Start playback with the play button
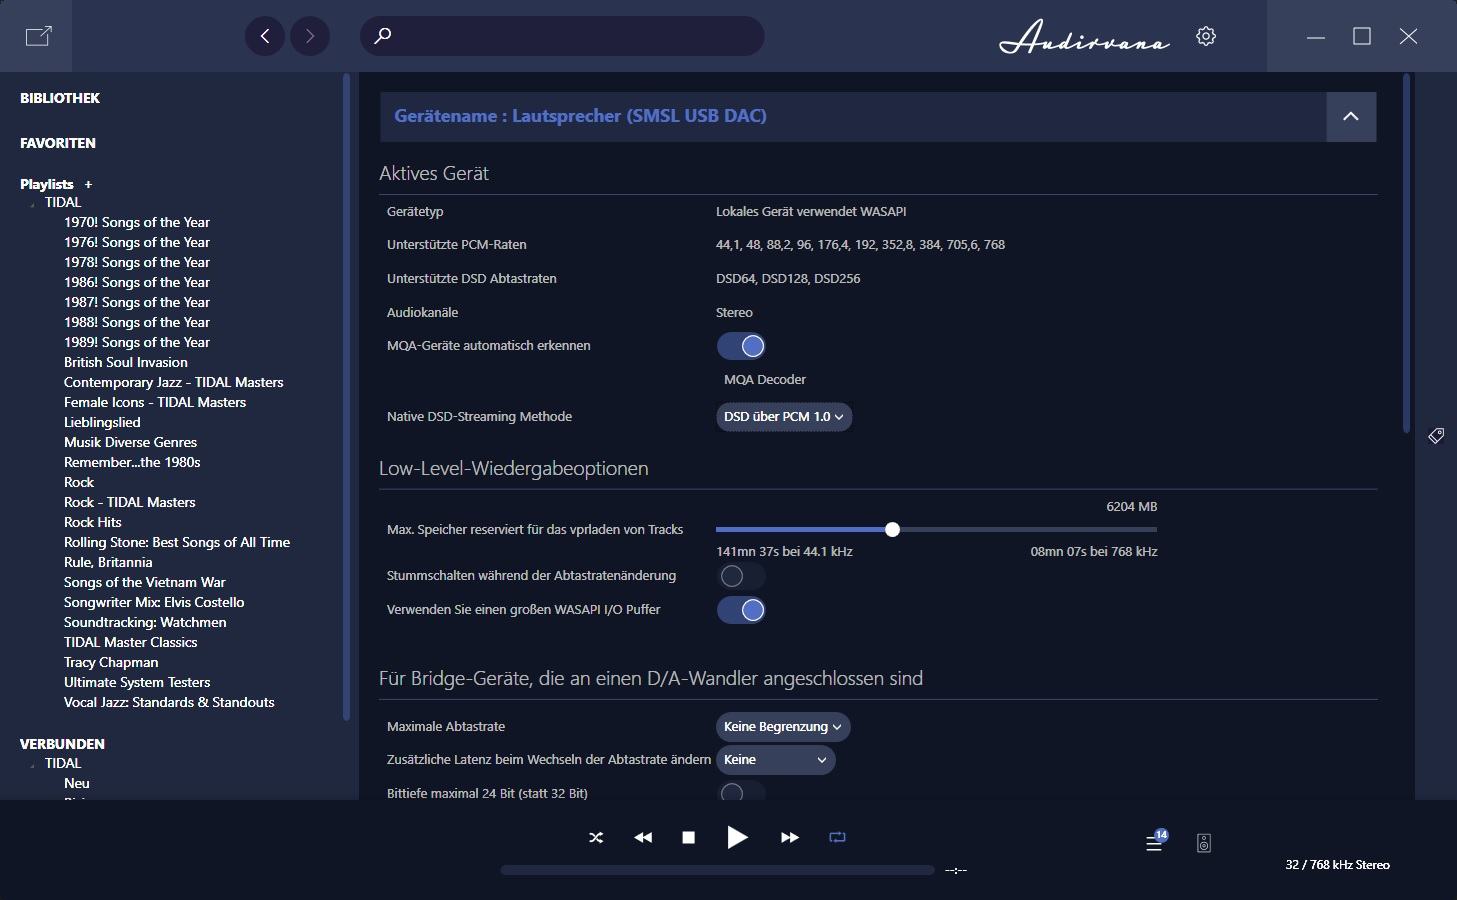The width and height of the screenshot is (1457, 900). [737, 837]
